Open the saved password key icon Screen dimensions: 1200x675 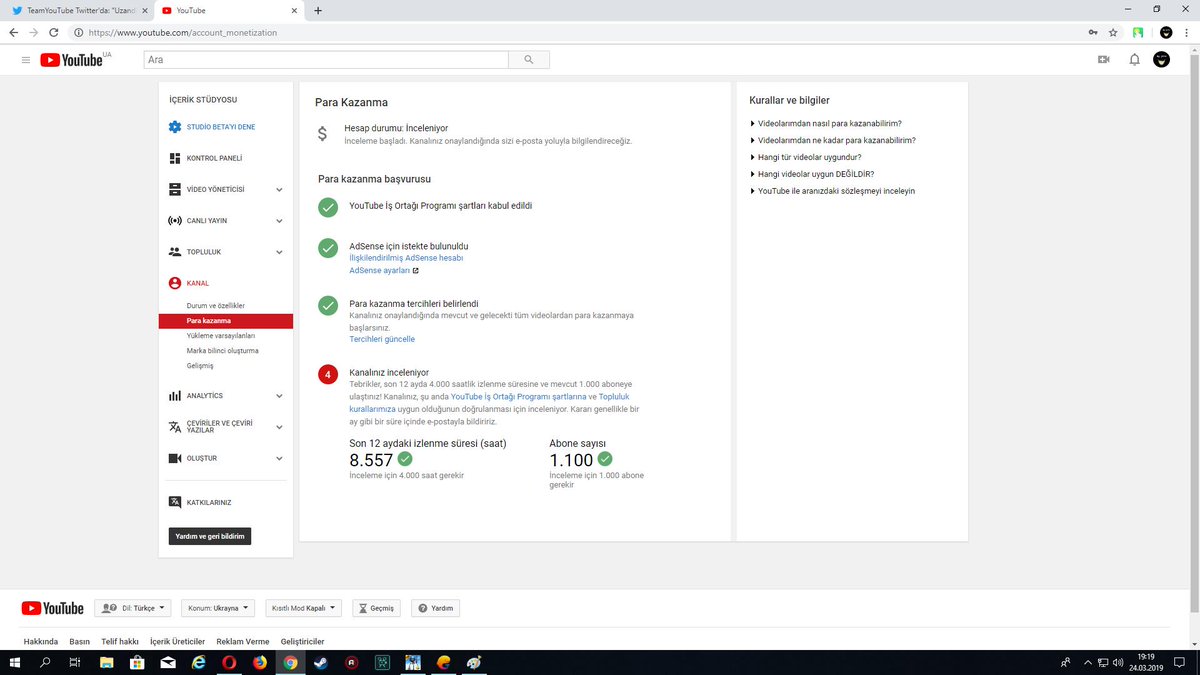point(1093,32)
